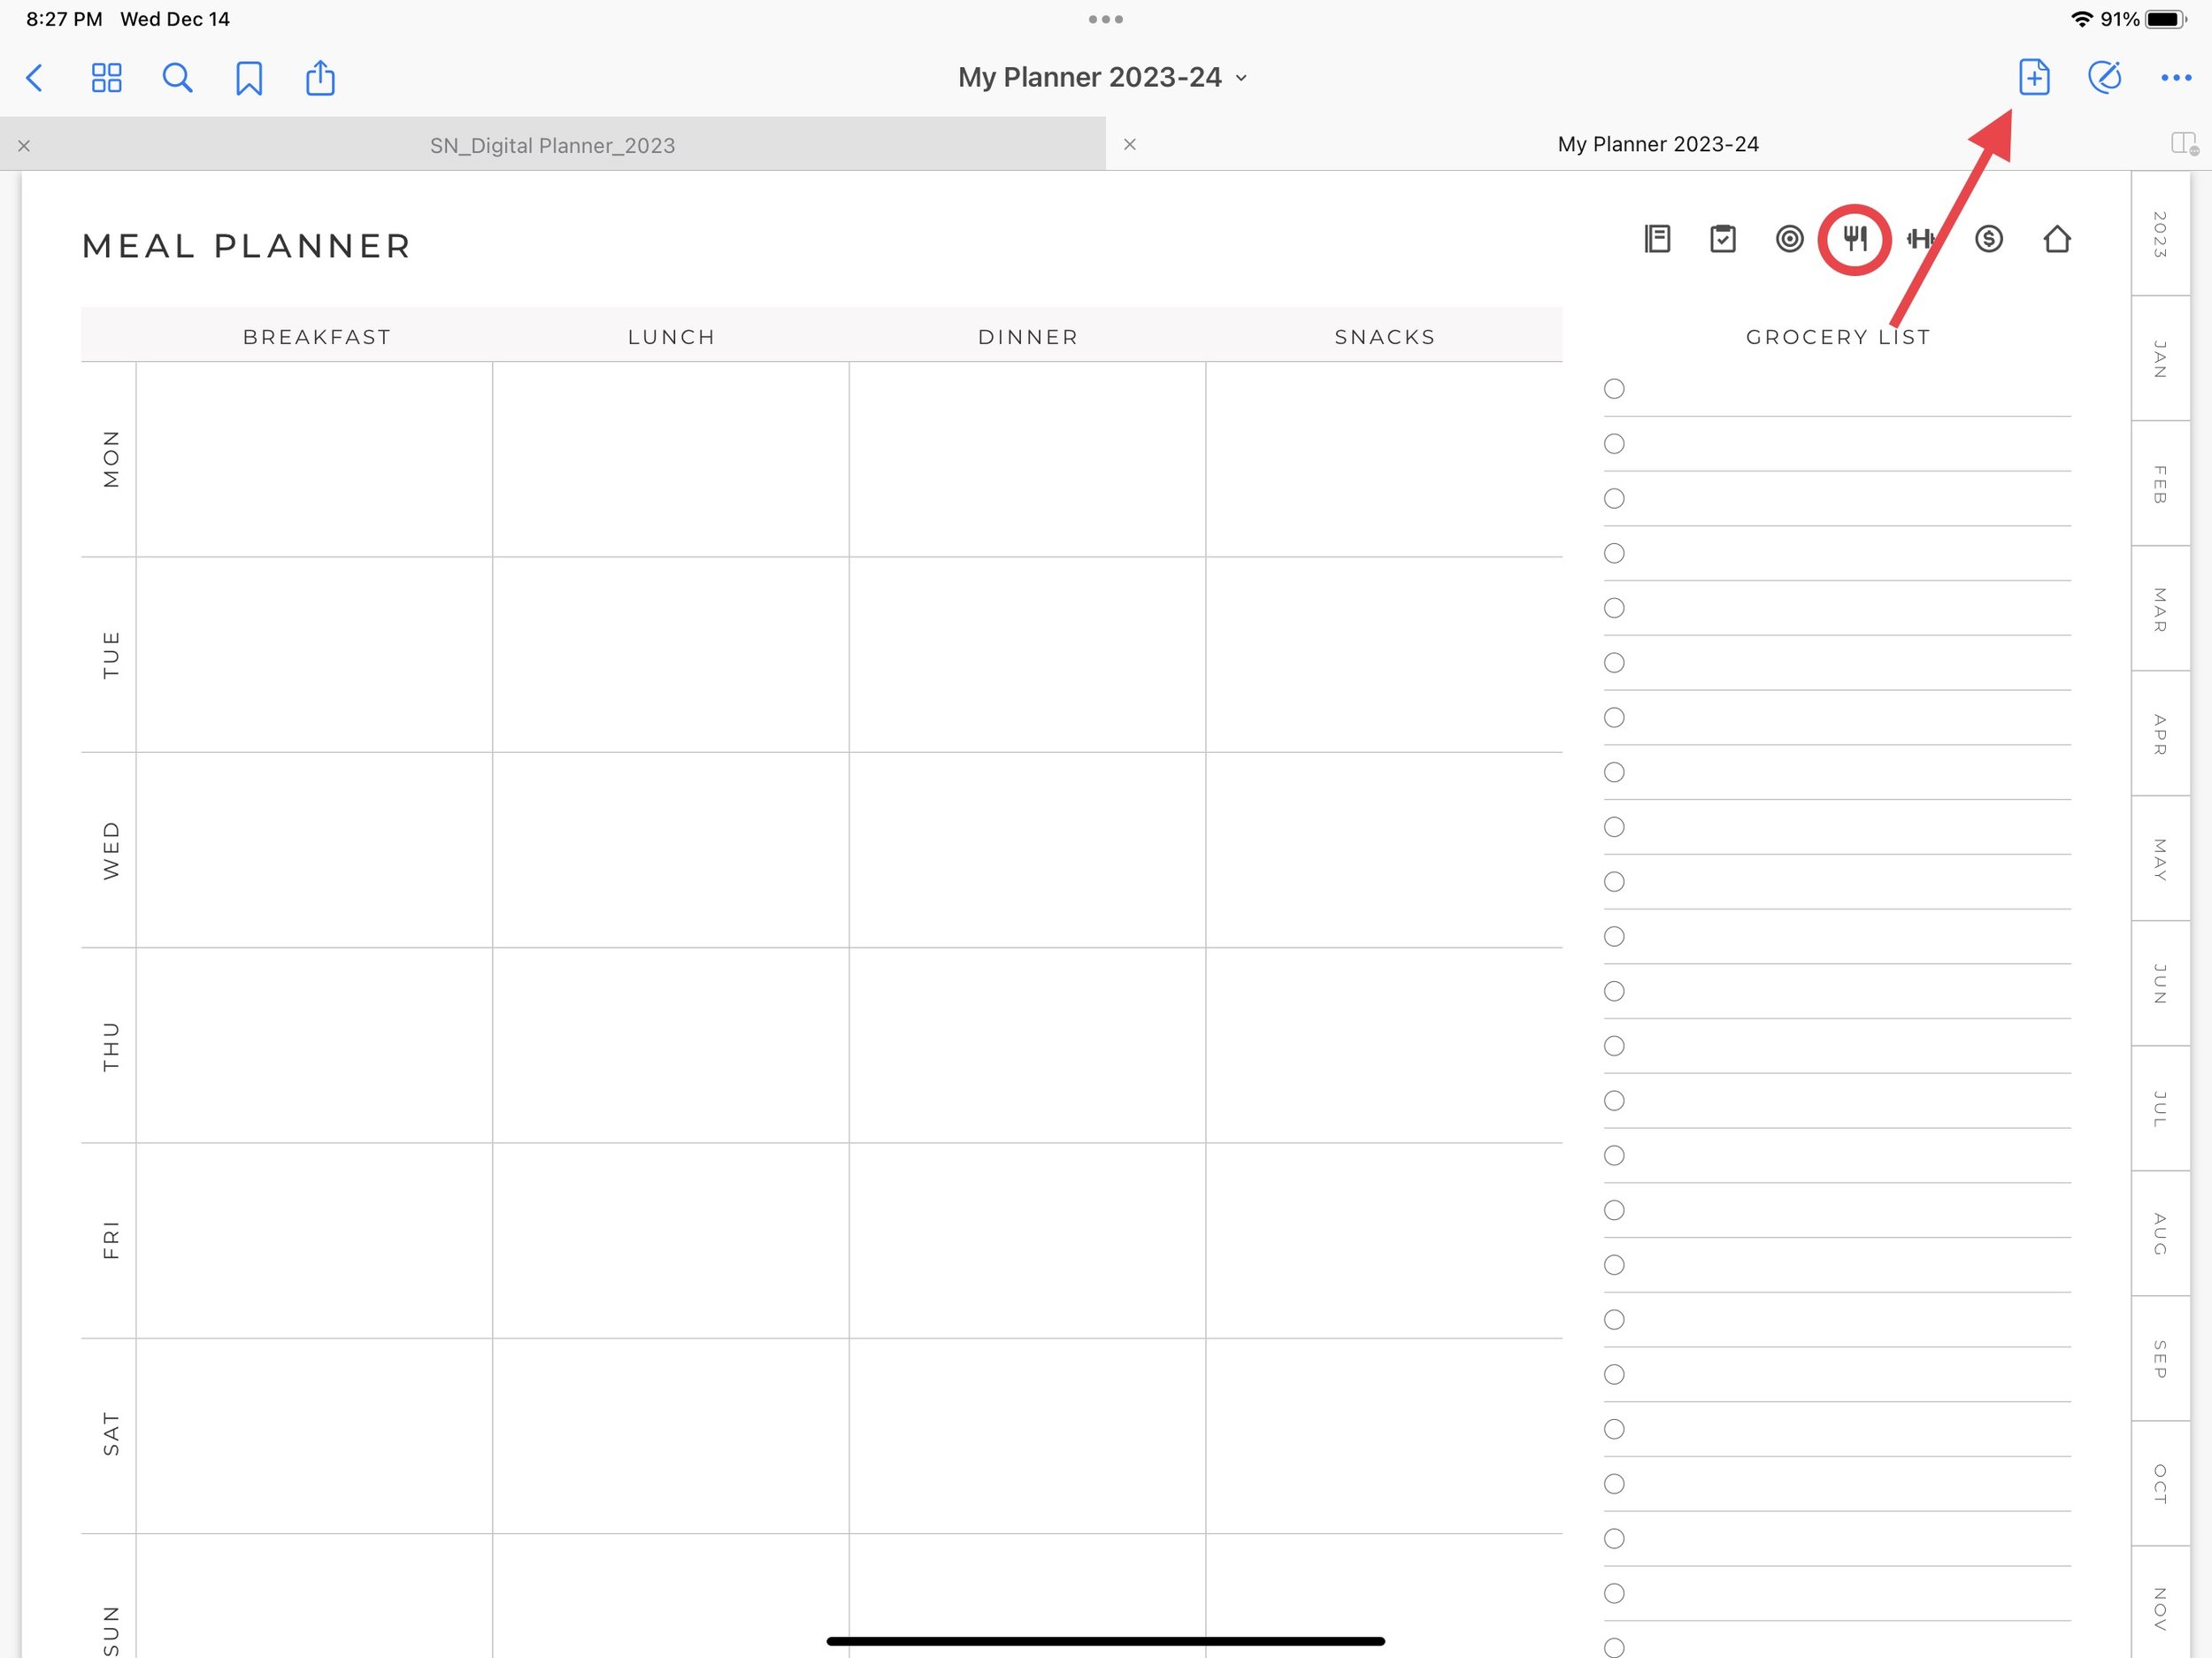Bookmark the current page
The width and height of the screenshot is (2212, 1658).
pyautogui.click(x=249, y=78)
